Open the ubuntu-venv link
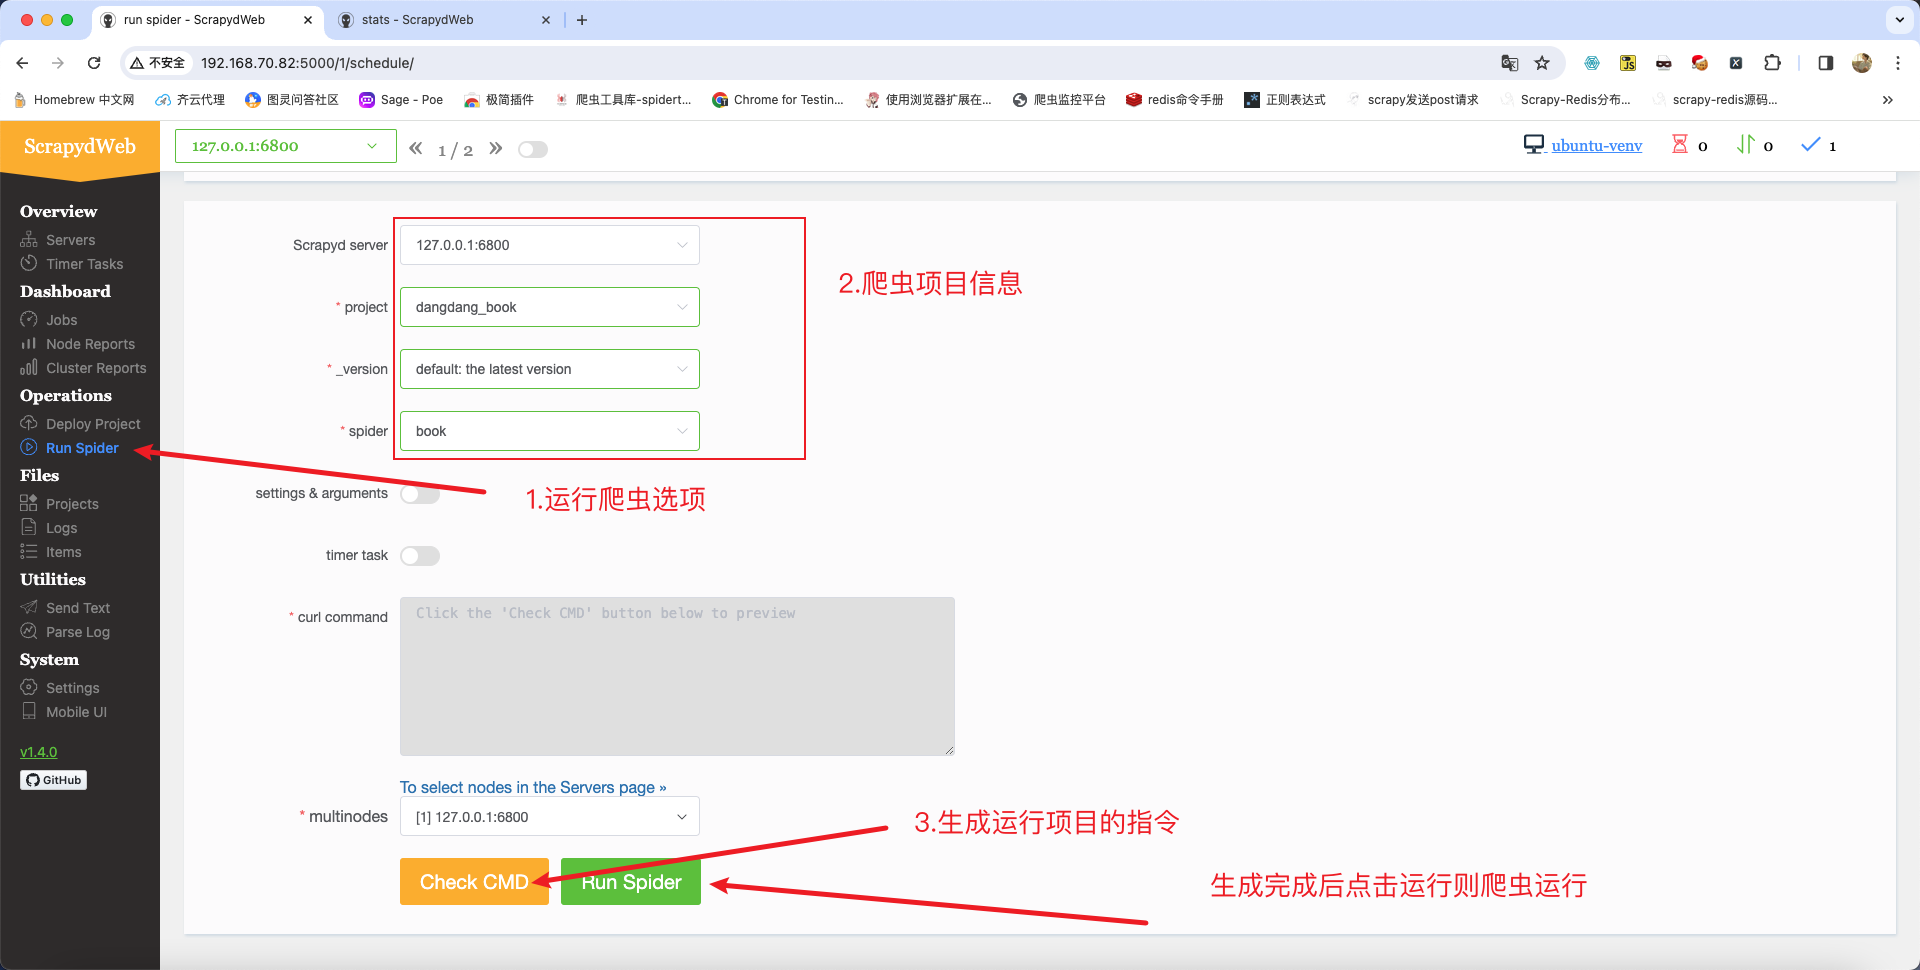The width and height of the screenshot is (1920, 970). [x=1596, y=146]
